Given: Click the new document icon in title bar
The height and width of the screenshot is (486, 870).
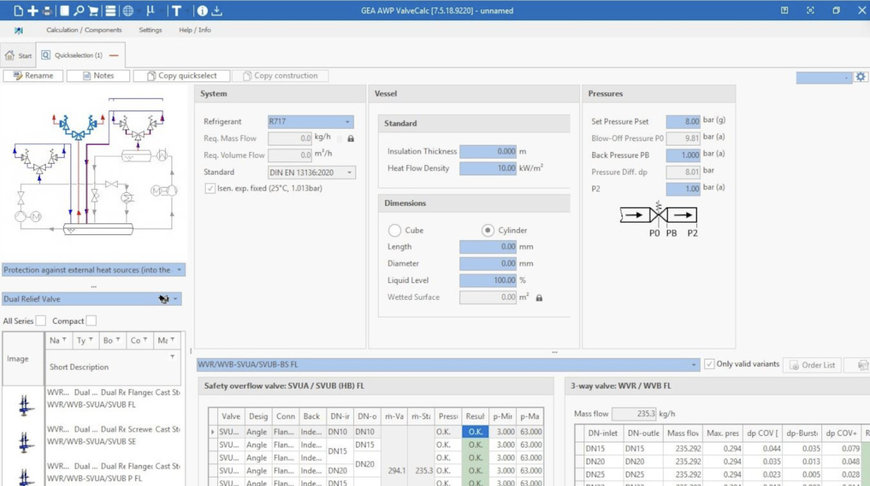Looking at the screenshot, I should click(18, 11).
